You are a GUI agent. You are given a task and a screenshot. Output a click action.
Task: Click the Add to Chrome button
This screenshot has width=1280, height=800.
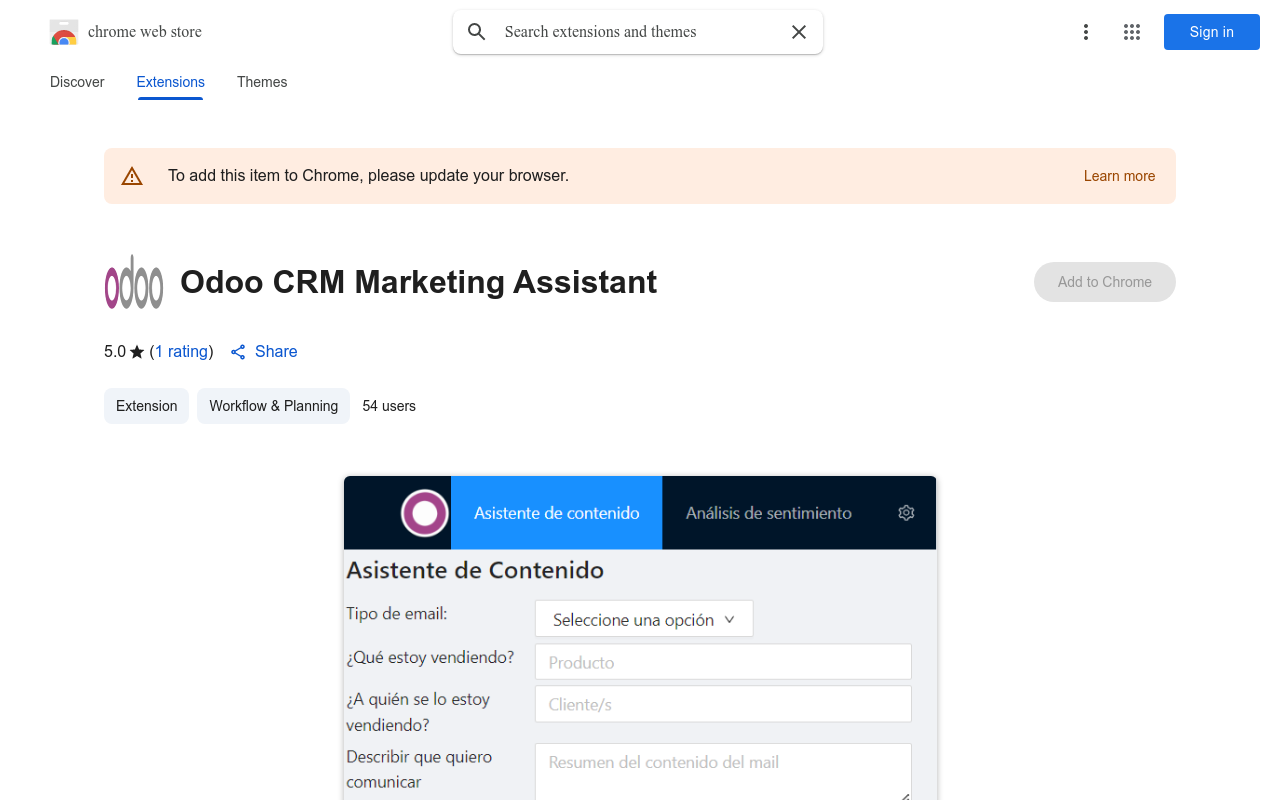(x=1105, y=282)
